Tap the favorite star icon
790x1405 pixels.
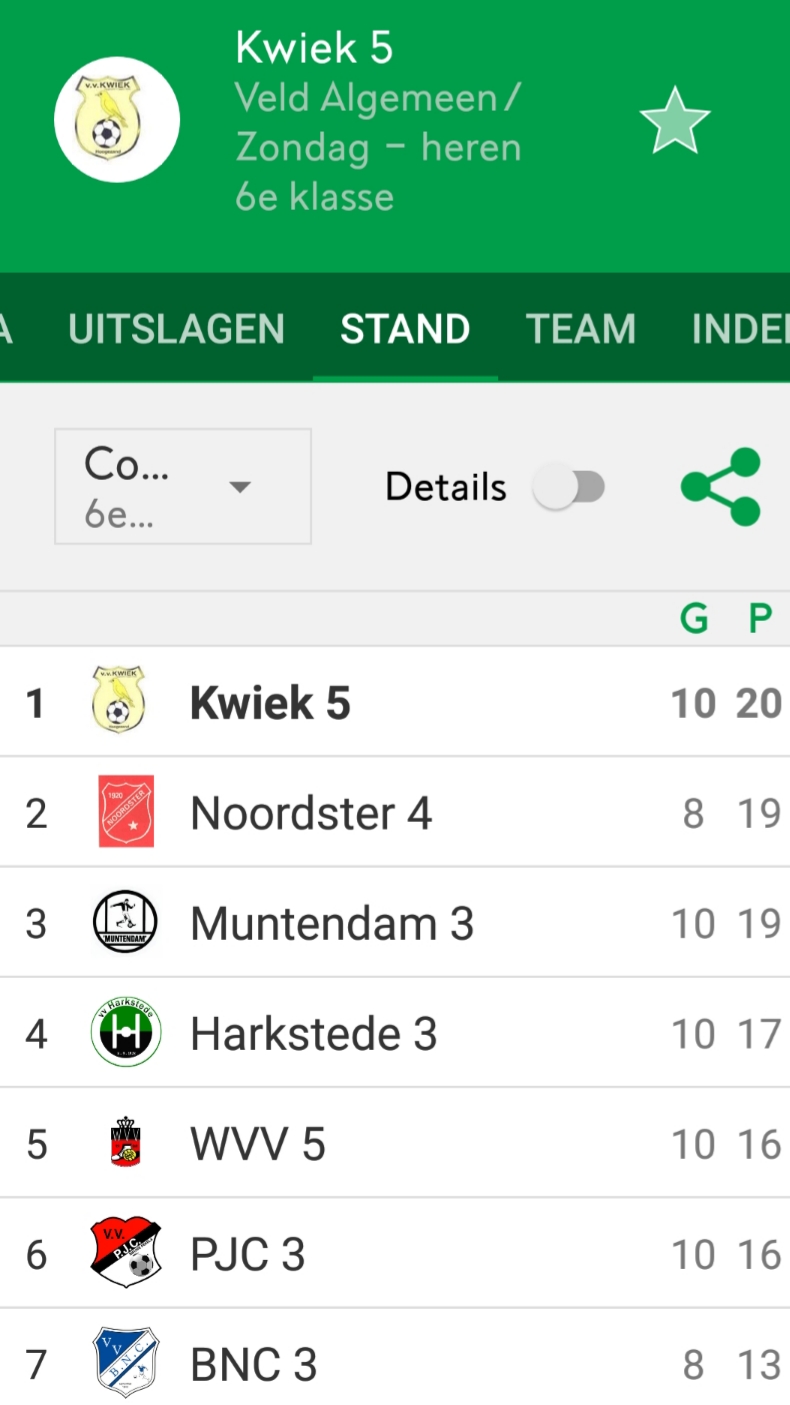[675, 120]
